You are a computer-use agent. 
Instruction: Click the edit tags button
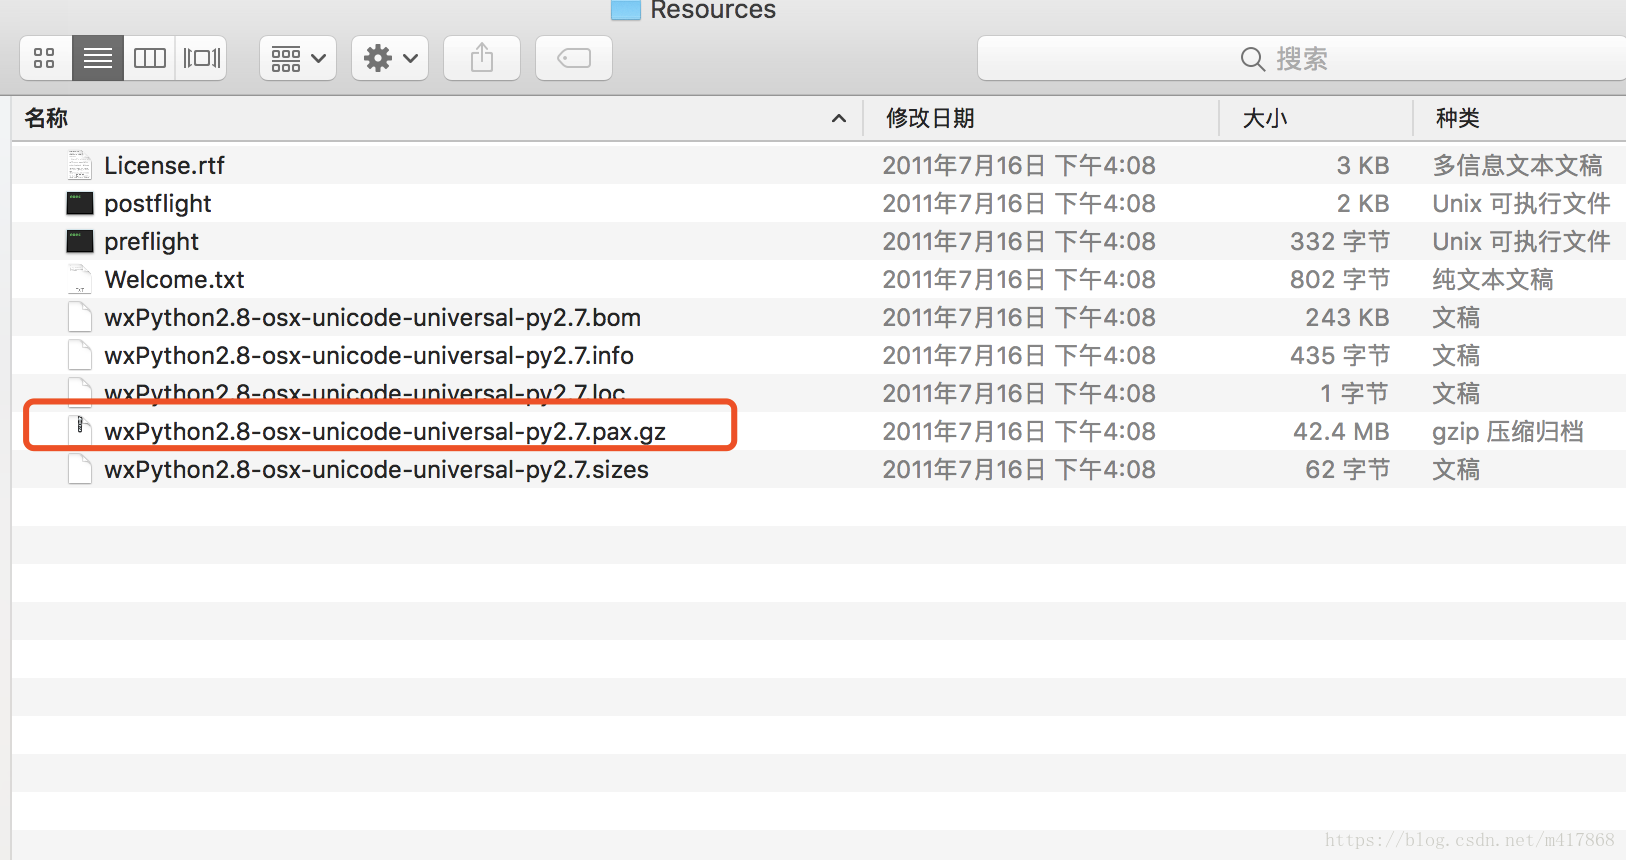point(574,58)
